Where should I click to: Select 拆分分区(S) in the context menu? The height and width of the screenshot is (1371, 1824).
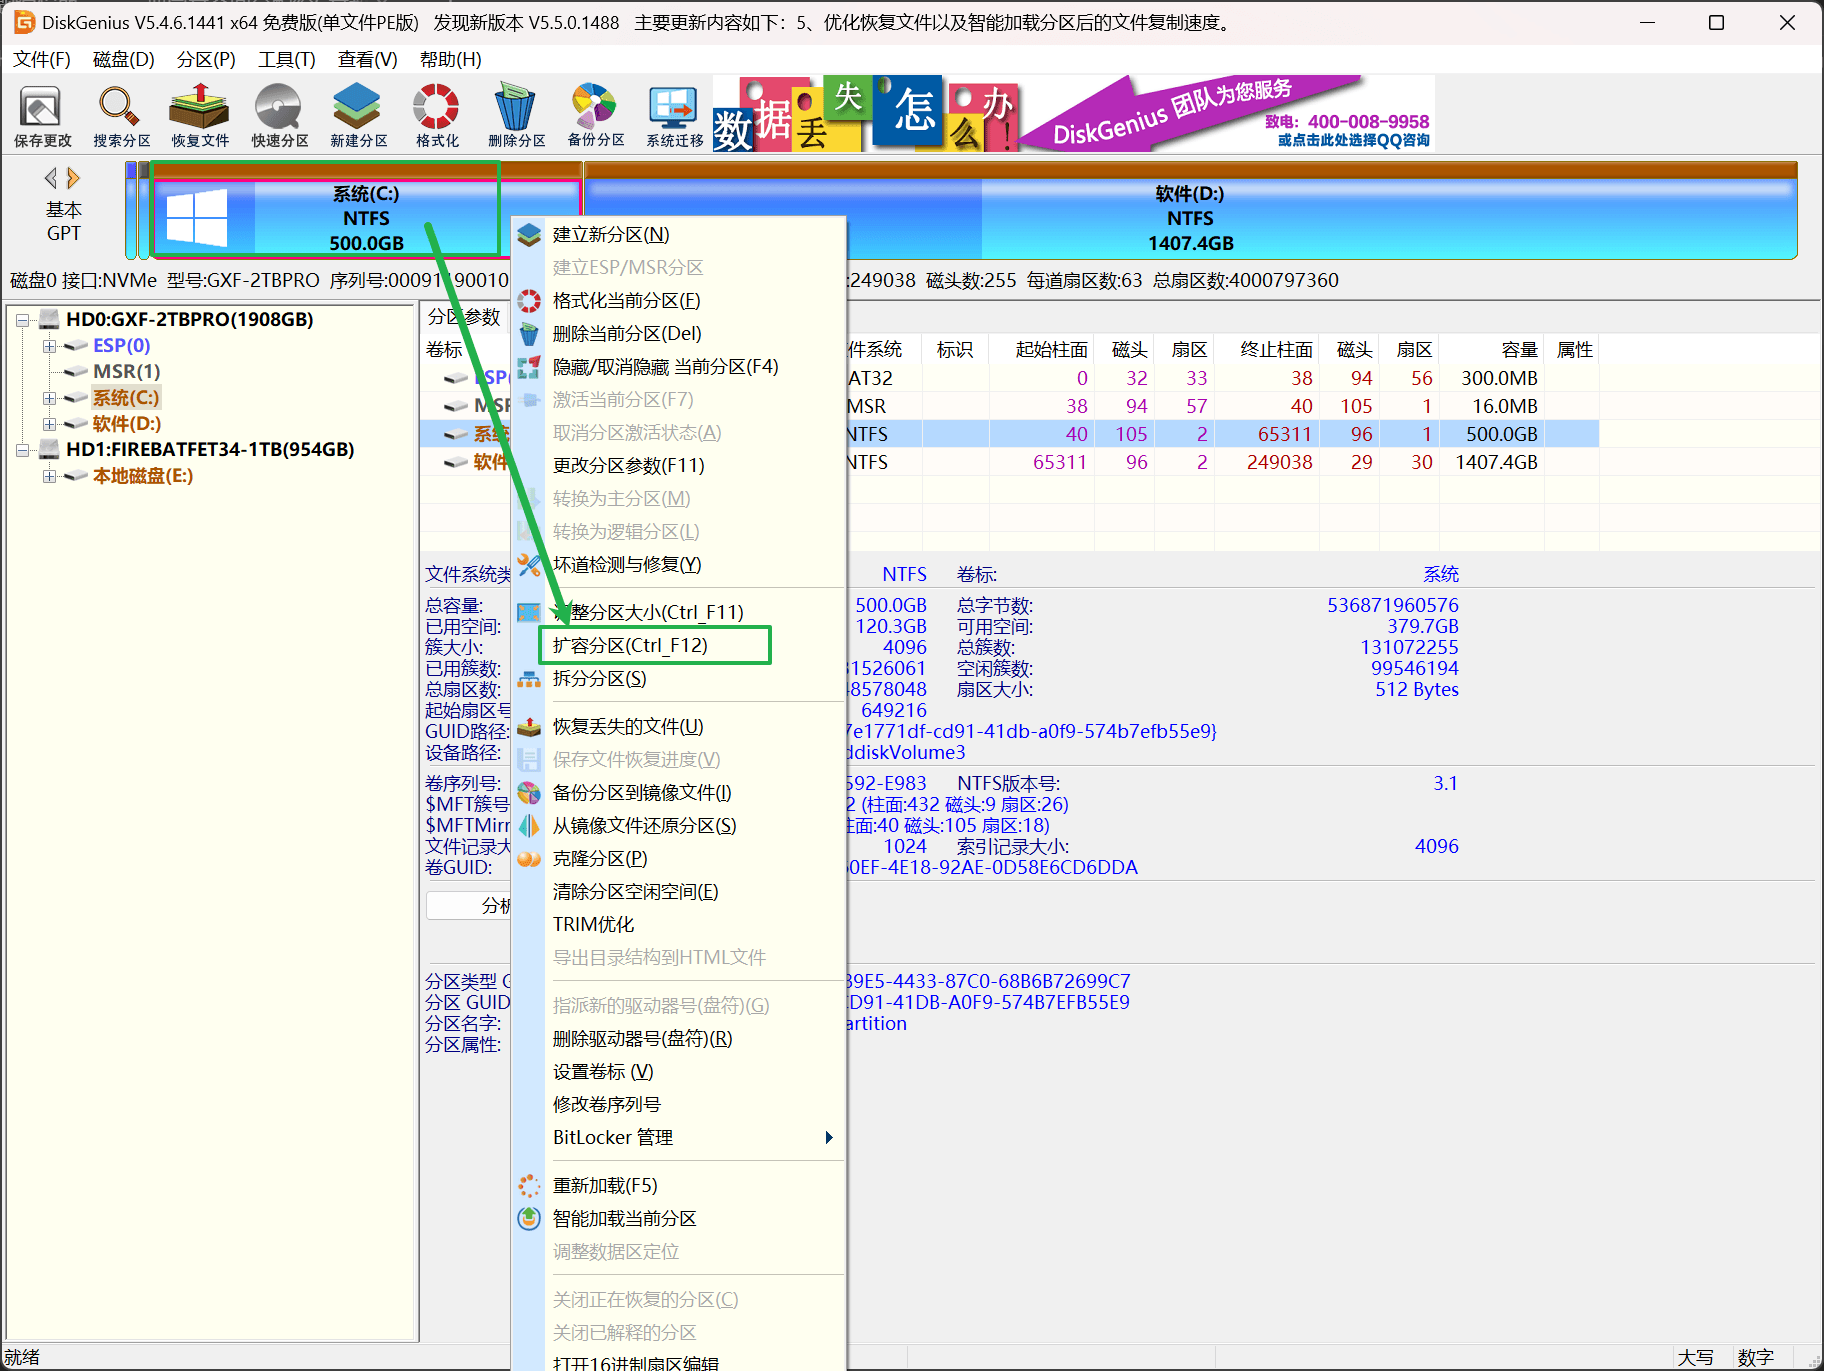tap(599, 678)
